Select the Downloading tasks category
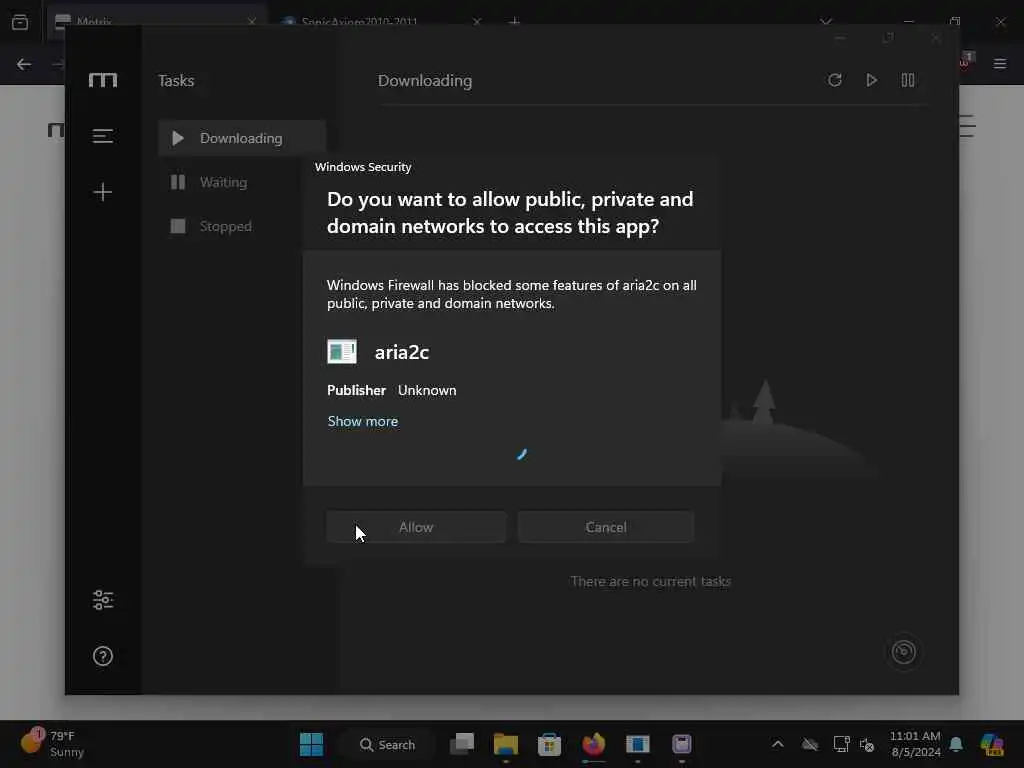1024x768 pixels. pyautogui.click(x=242, y=138)
